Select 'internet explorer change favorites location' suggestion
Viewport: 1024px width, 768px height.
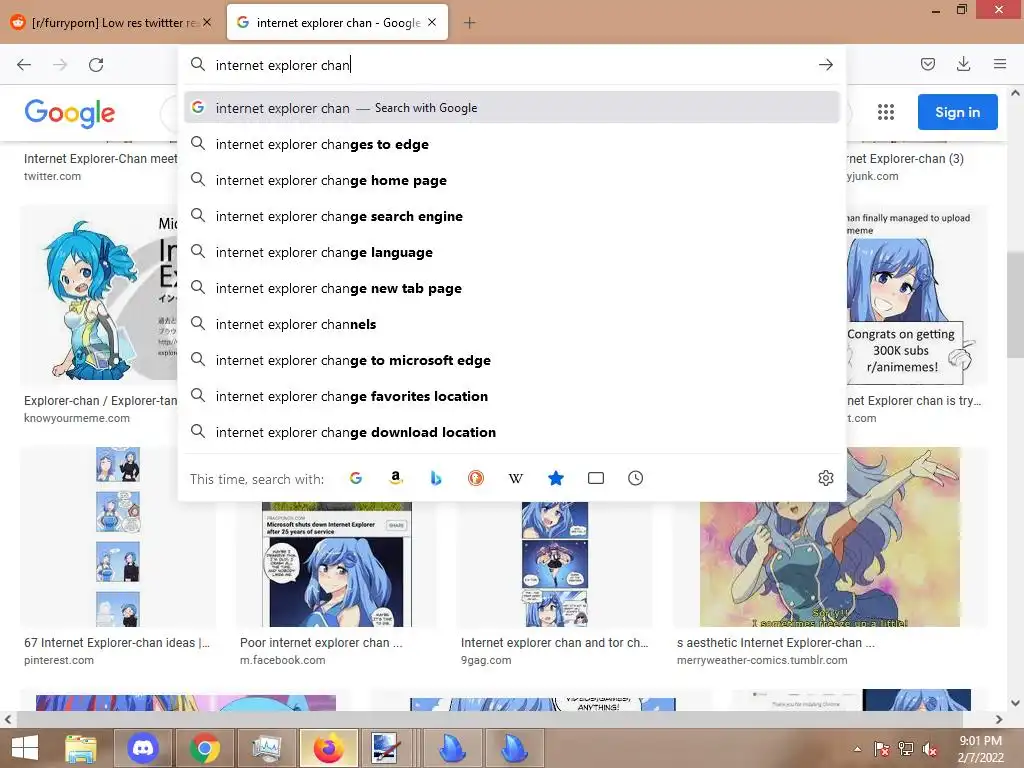click(511, 396)
